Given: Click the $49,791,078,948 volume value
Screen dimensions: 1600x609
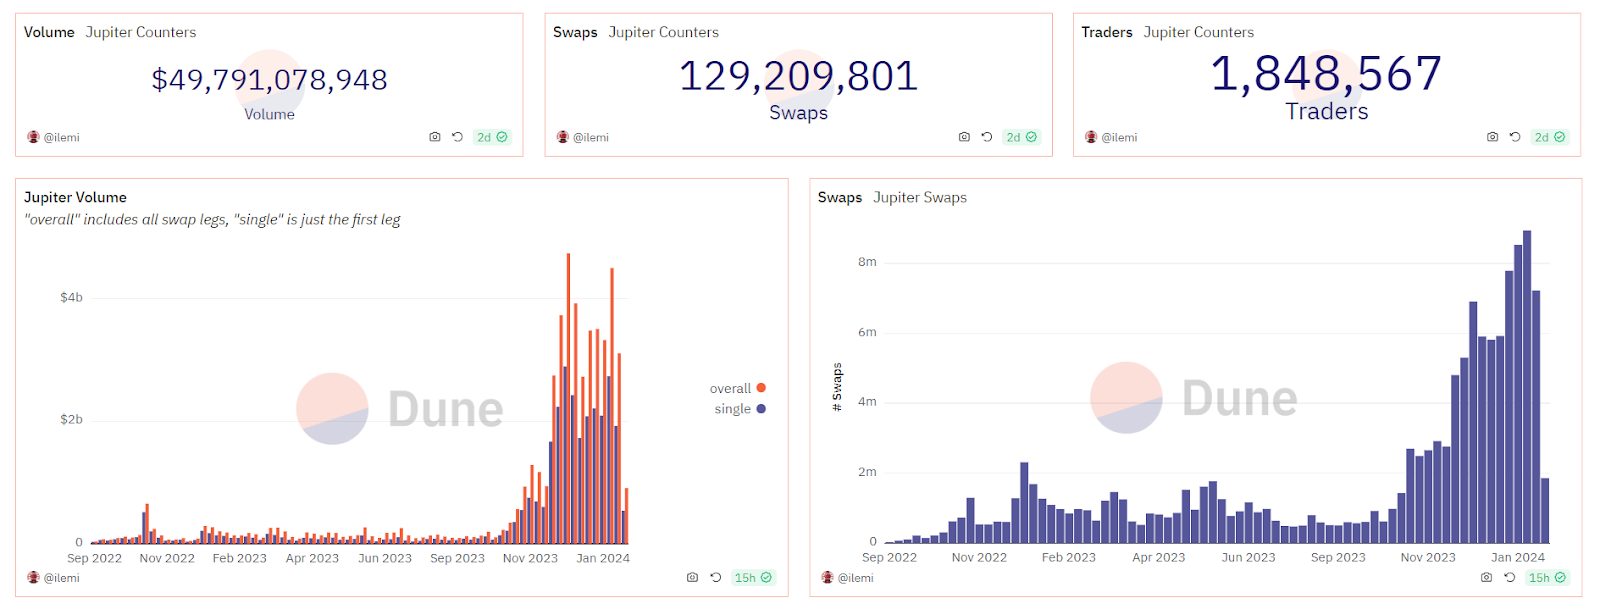Looking at the screenshot, I should (269, 79).
